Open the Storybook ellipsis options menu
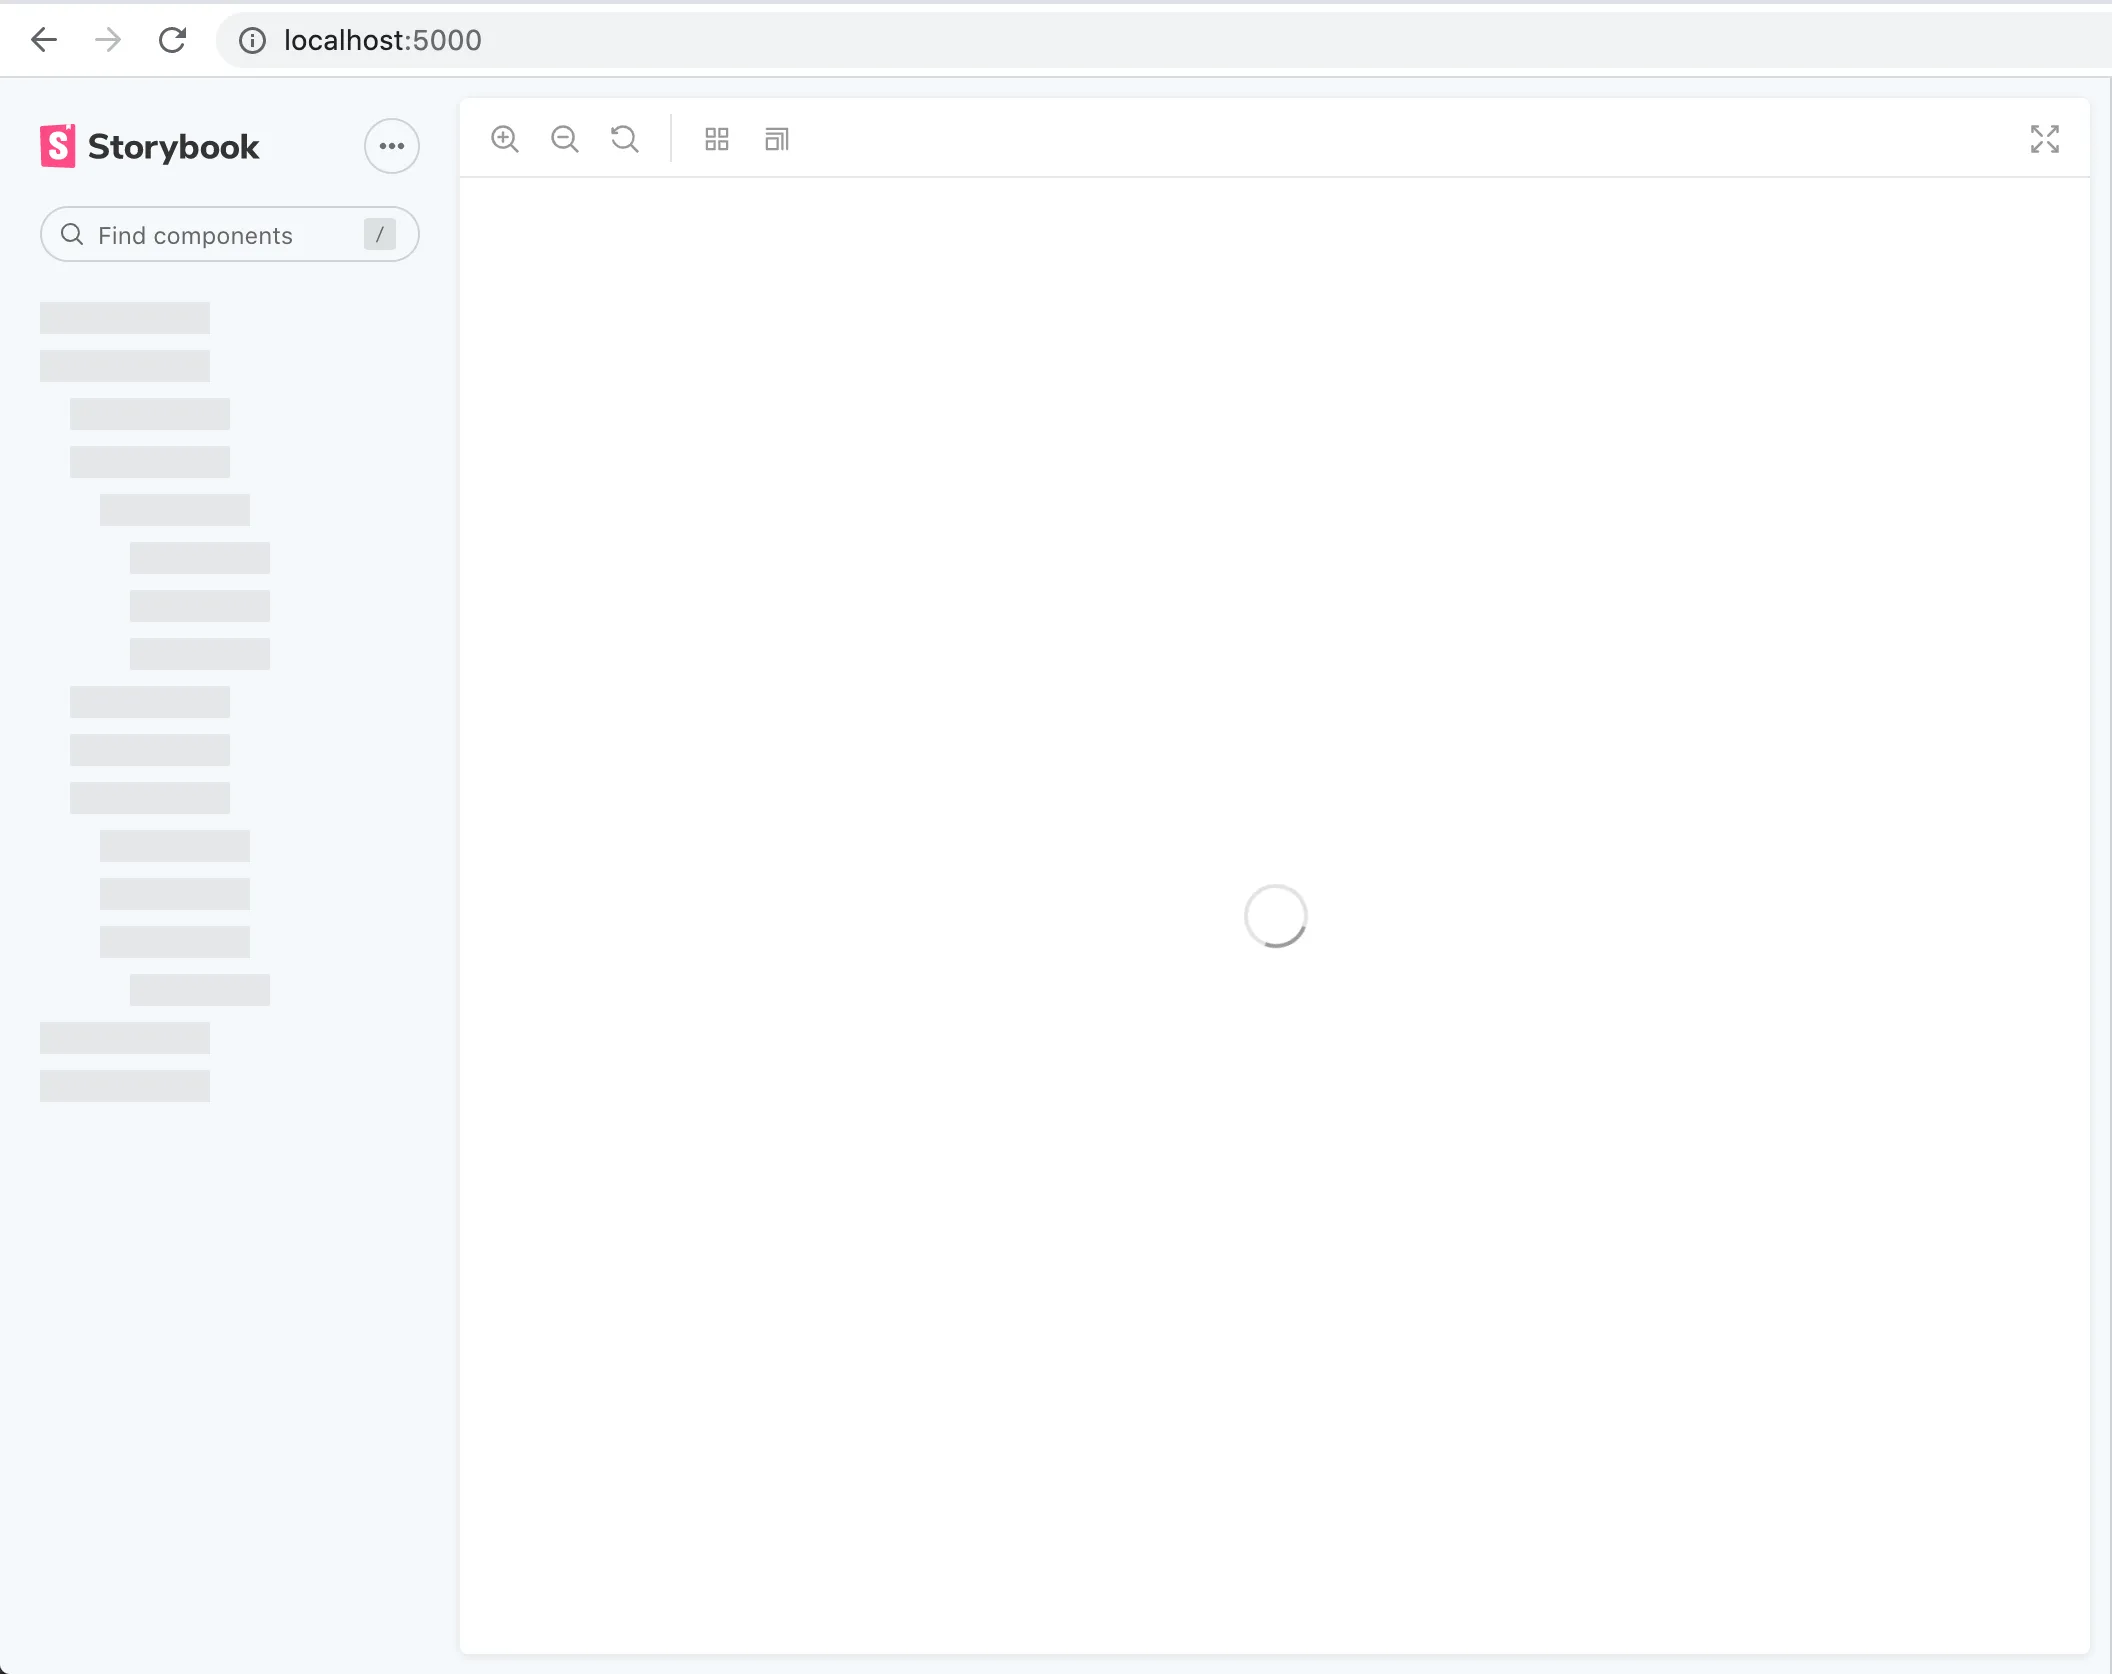The image size is (2112, 1674). [x=391, y=146]
